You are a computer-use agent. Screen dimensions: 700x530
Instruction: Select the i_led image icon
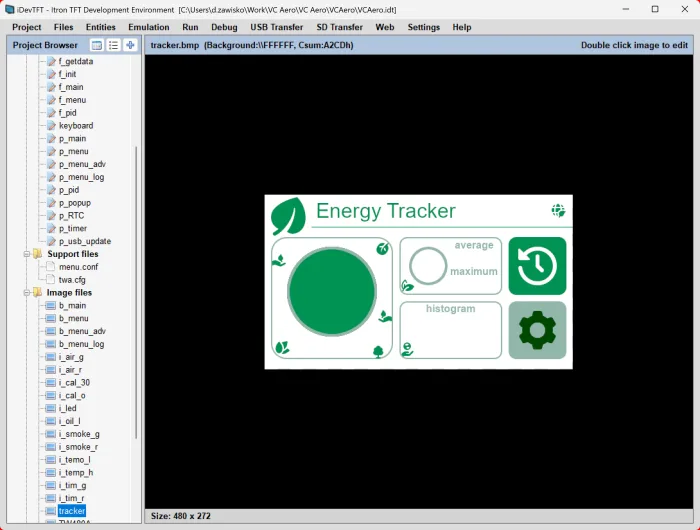[51, 409]
